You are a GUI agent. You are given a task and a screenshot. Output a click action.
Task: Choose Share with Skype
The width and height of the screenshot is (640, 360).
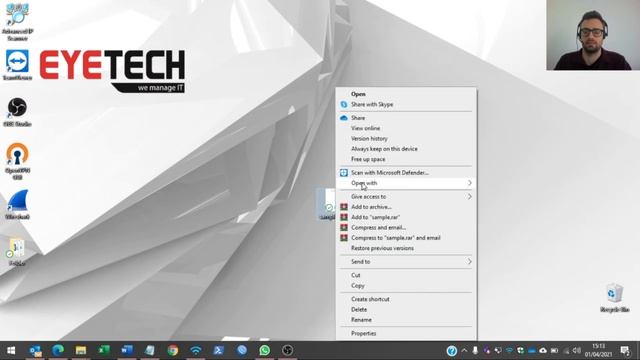(406, 104)
